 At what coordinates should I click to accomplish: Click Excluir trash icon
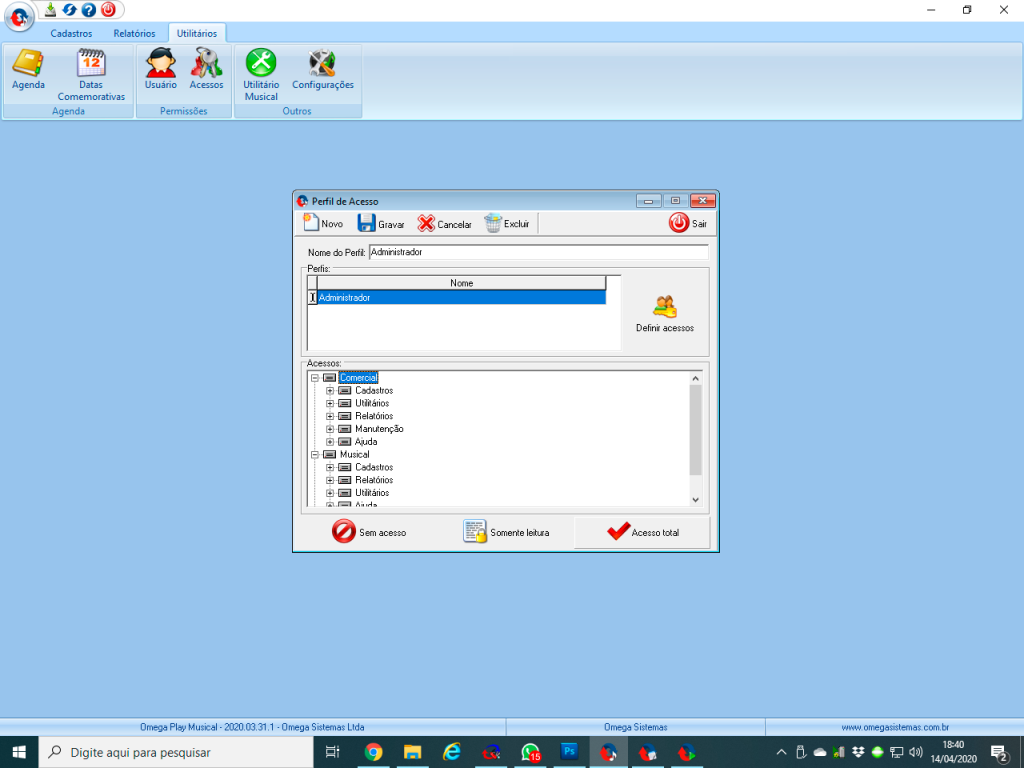pos(507,223)
